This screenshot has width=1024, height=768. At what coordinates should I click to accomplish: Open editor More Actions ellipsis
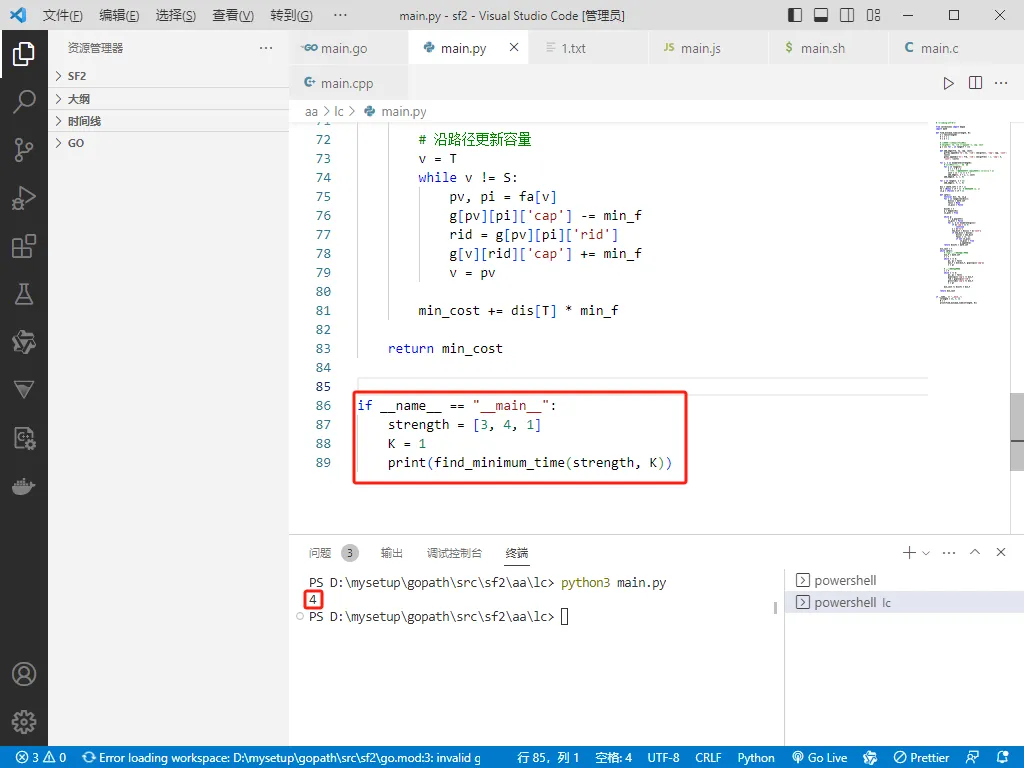tap(1000, 83)
